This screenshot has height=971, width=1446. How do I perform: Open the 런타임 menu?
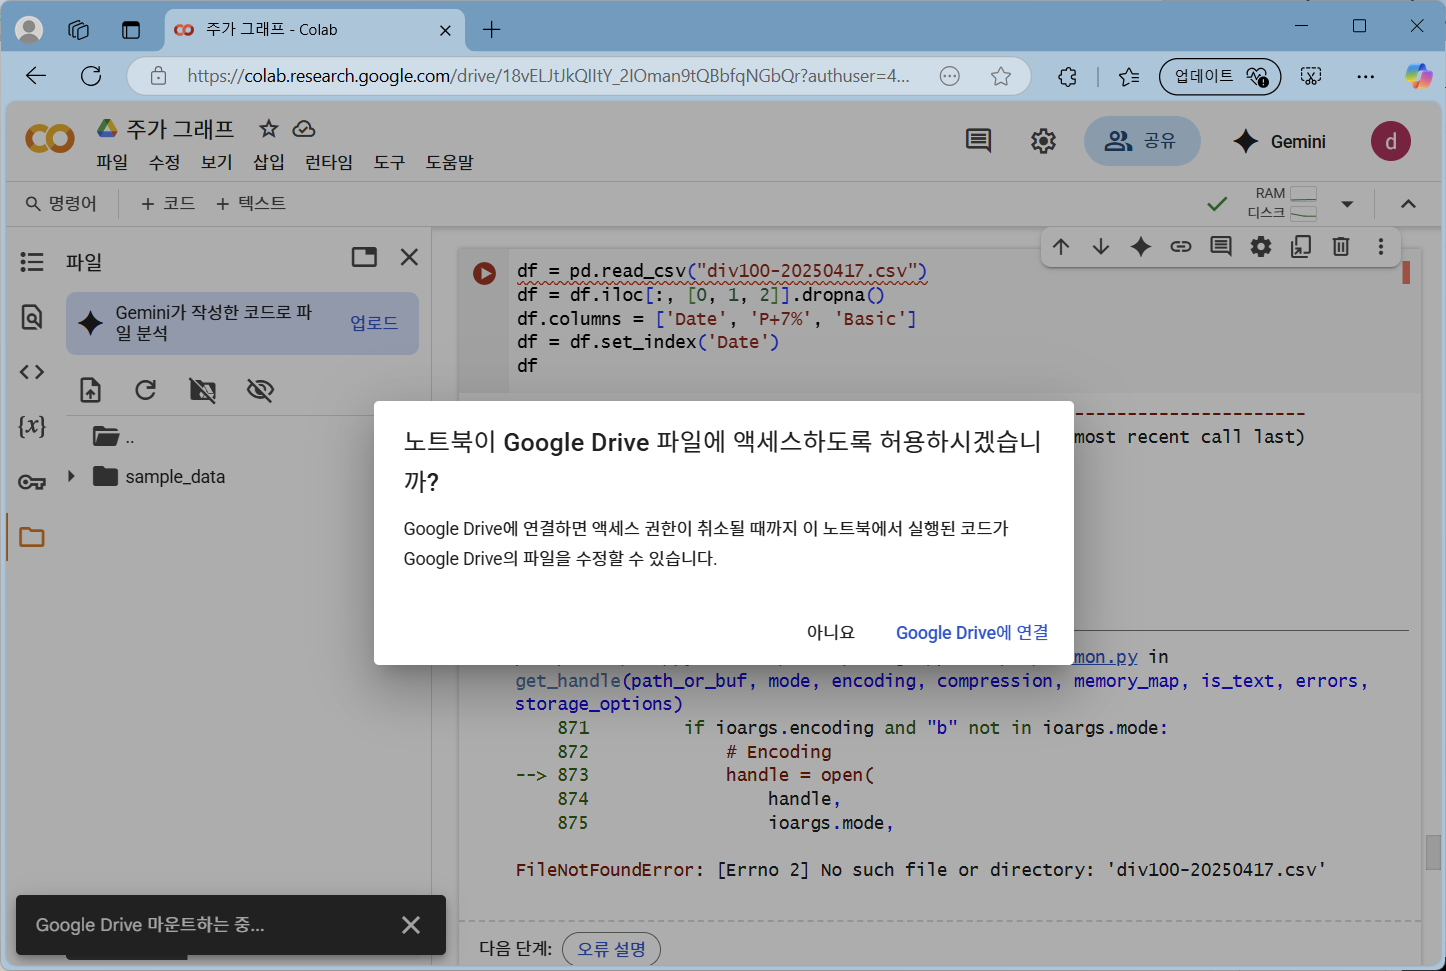[328, 162]
